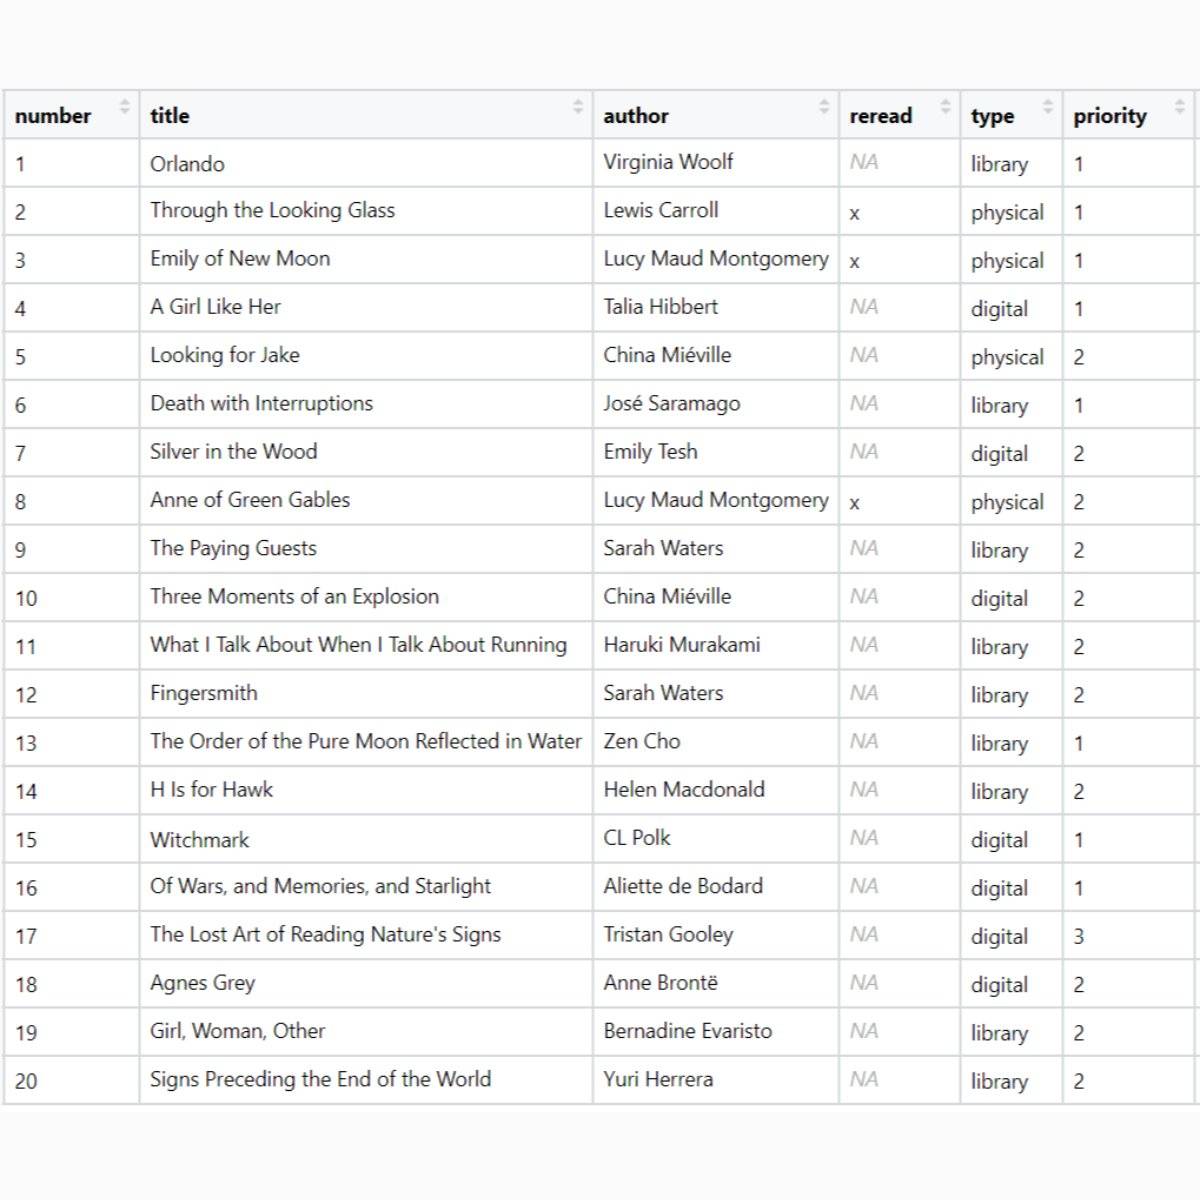Select the author 'Yuri Herrera'
The image size is (1200, 1200).
658,1080
